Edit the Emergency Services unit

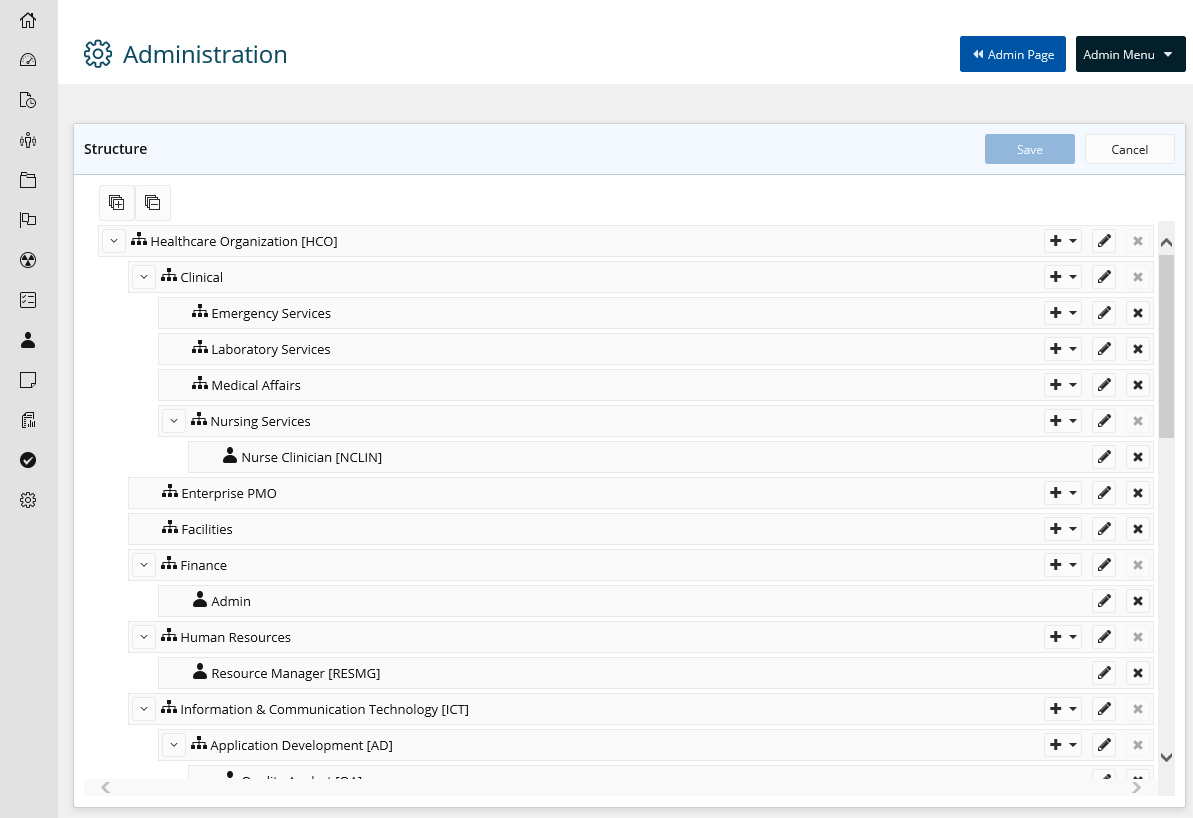[1104, 313]
